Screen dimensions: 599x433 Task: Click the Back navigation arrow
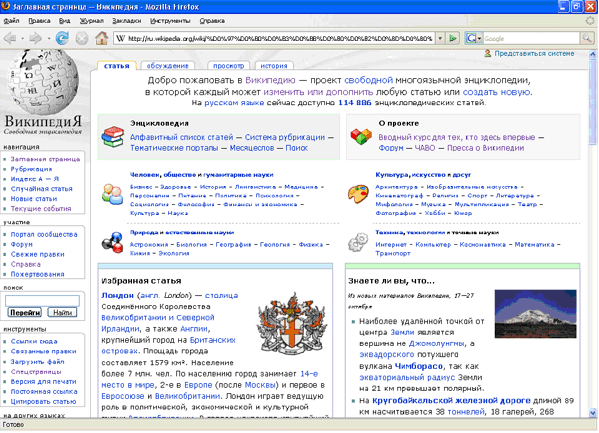pyautogui.click(x=10, y=38)
